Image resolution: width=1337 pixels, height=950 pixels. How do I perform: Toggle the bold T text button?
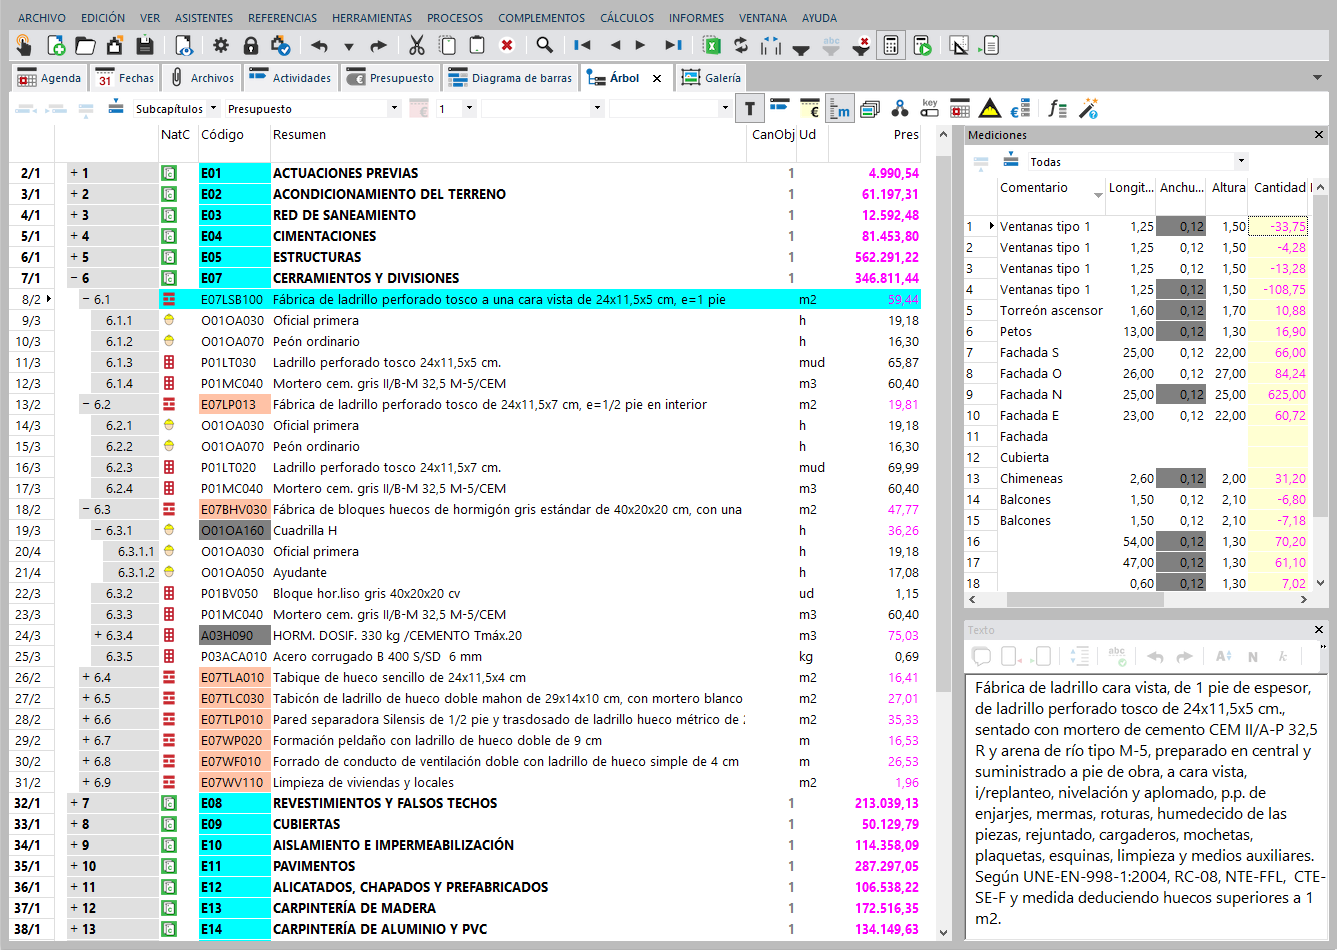tap(749, 109)
